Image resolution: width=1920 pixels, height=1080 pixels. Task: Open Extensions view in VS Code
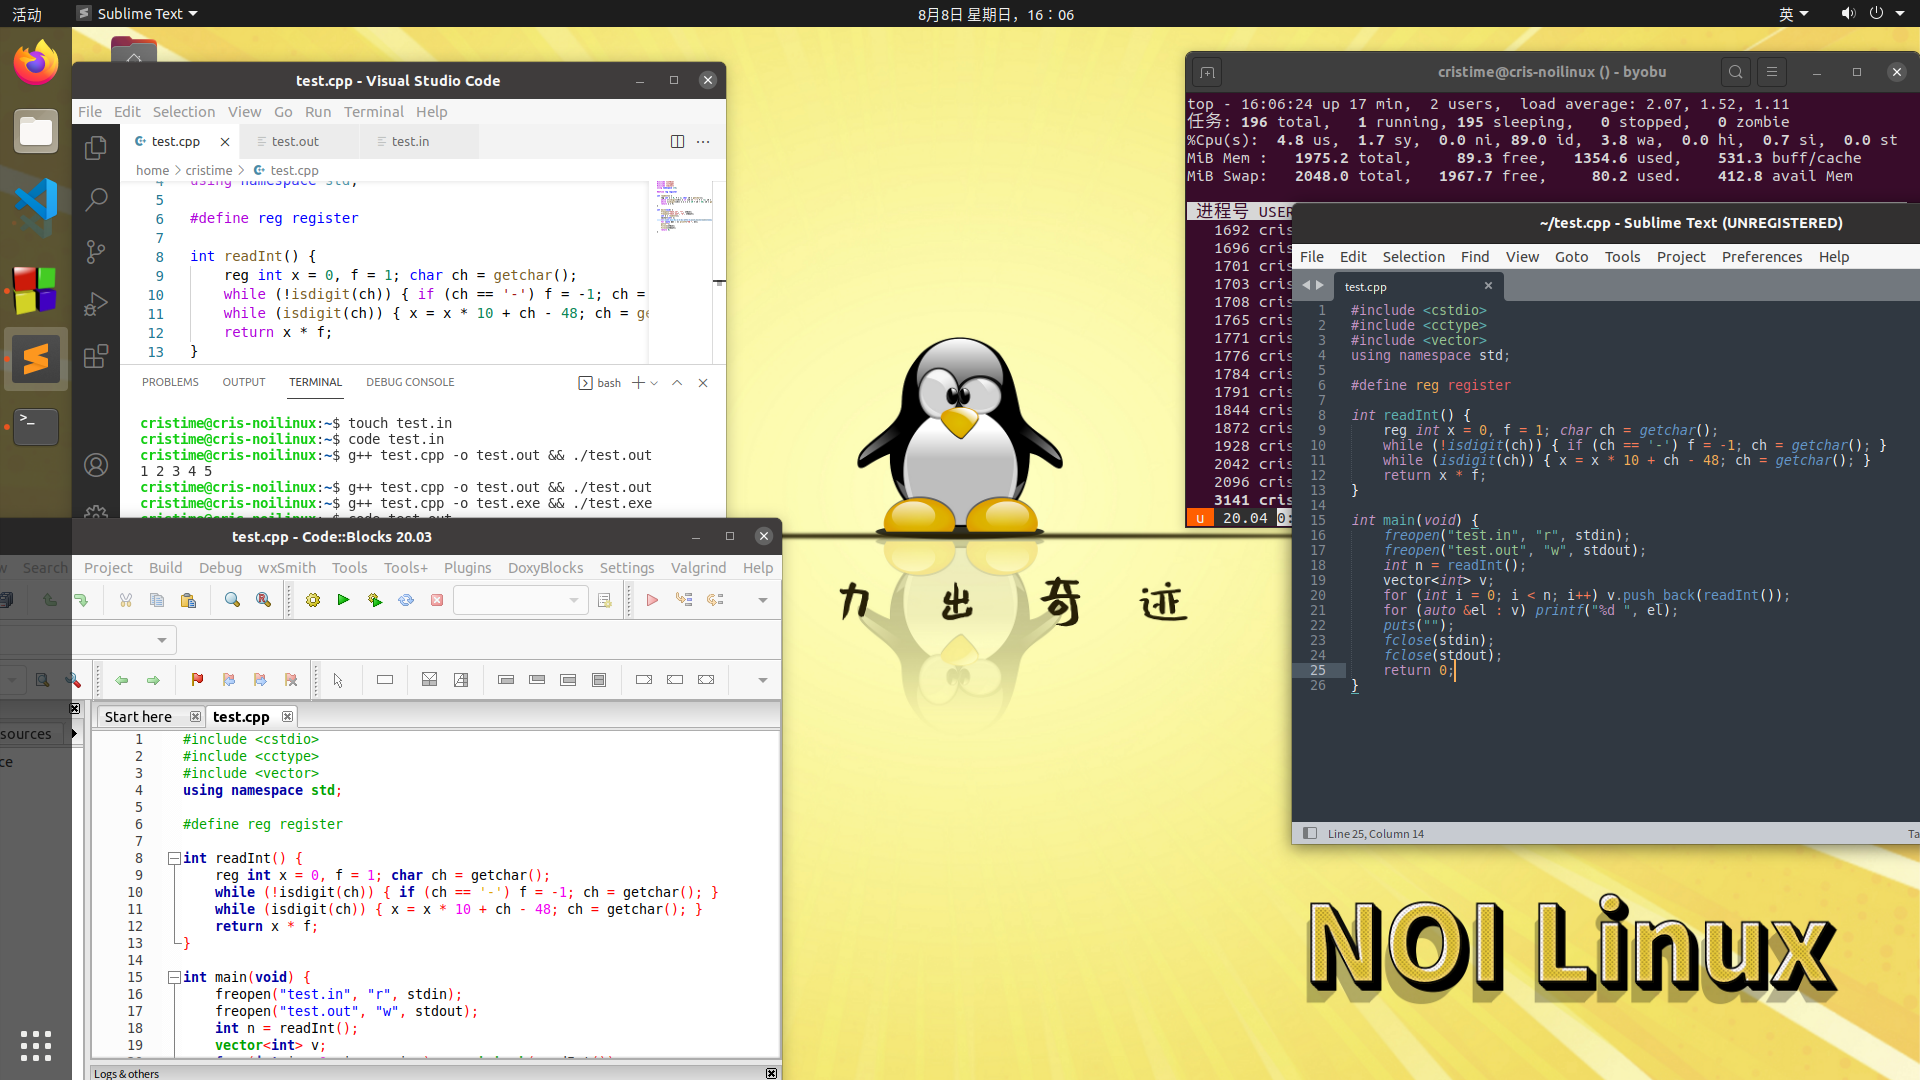point(96,356)
